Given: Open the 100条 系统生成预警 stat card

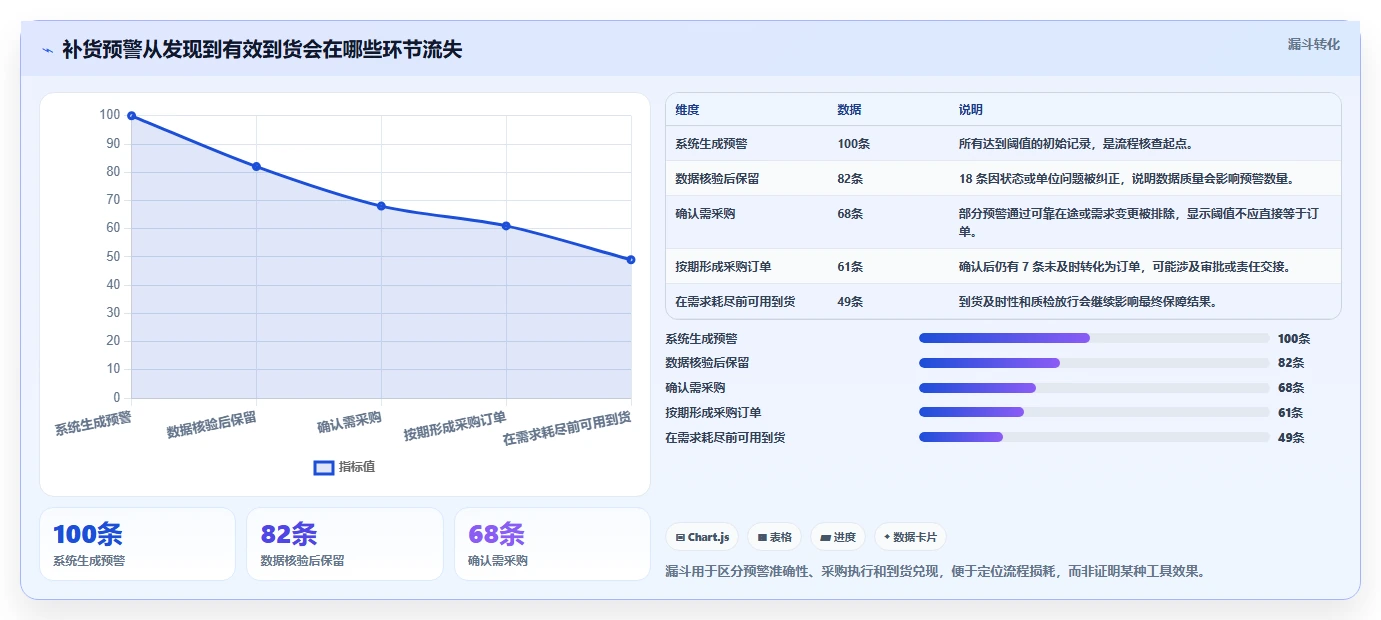Looking at the screenshot, I should click(137, 544).
